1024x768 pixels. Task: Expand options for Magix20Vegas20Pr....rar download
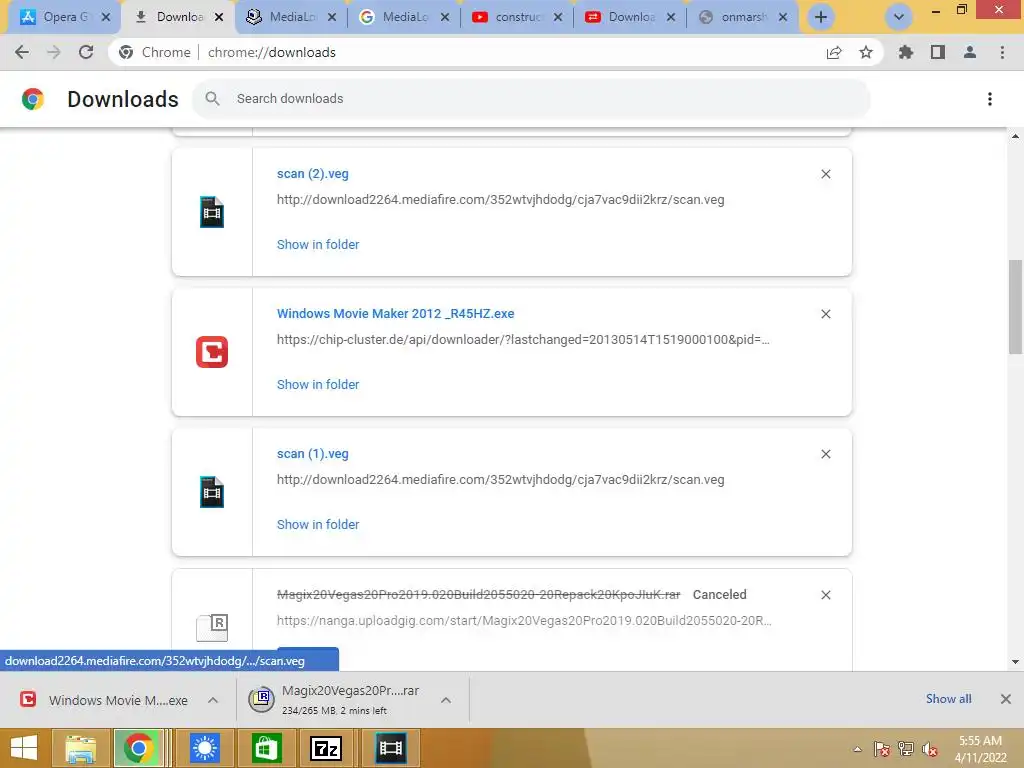(445, 700)
